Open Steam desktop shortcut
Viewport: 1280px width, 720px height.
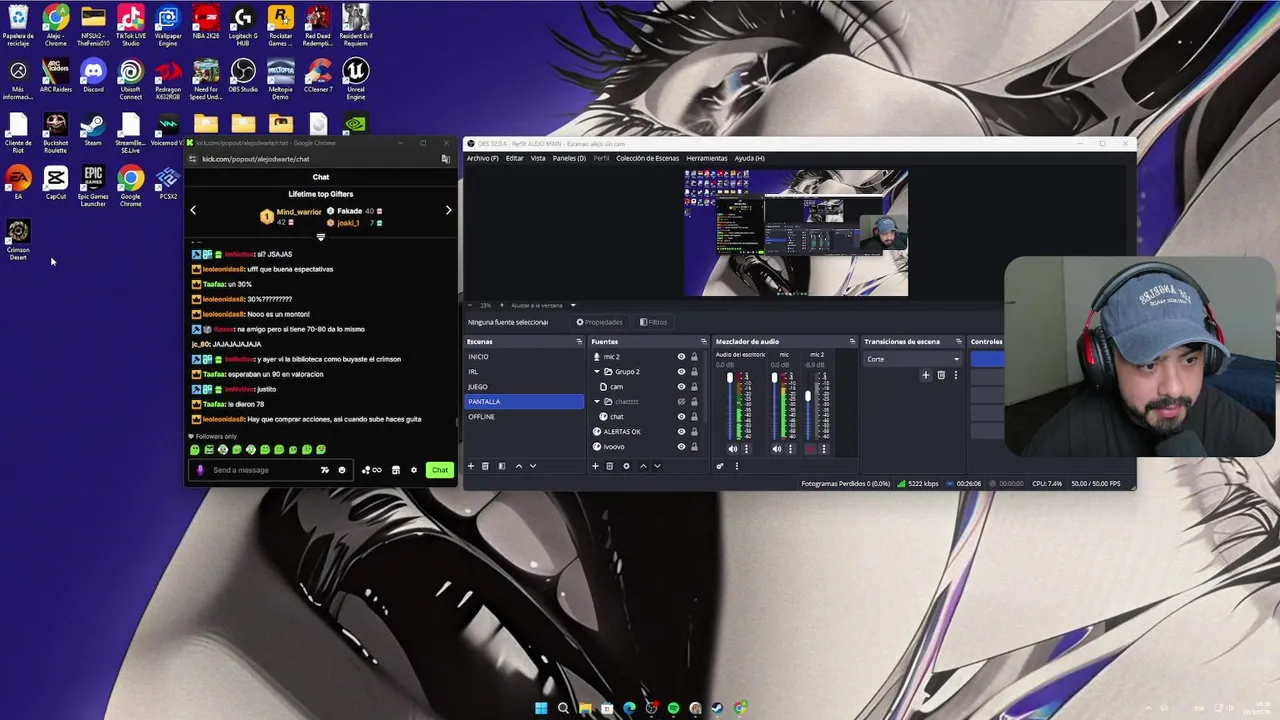93,128
